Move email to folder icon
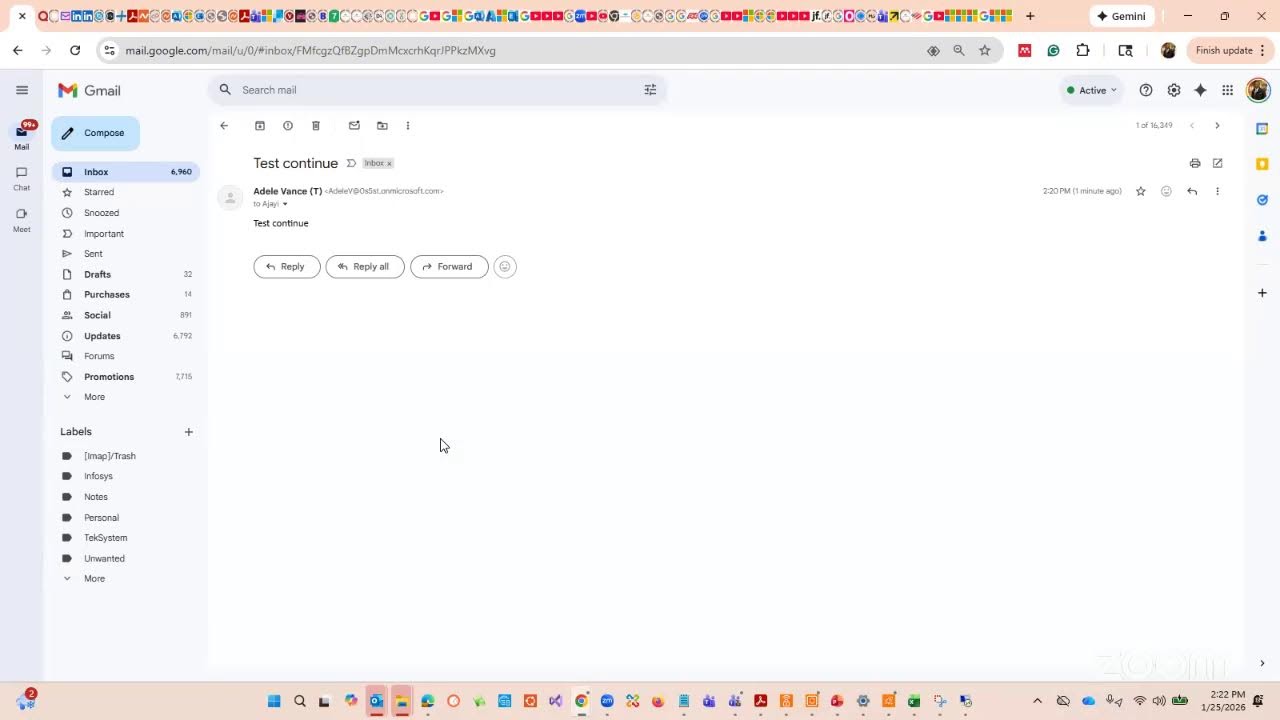The width and height of the screenshot is (1280, 720). pyautogui.click(x=382, y=126)
